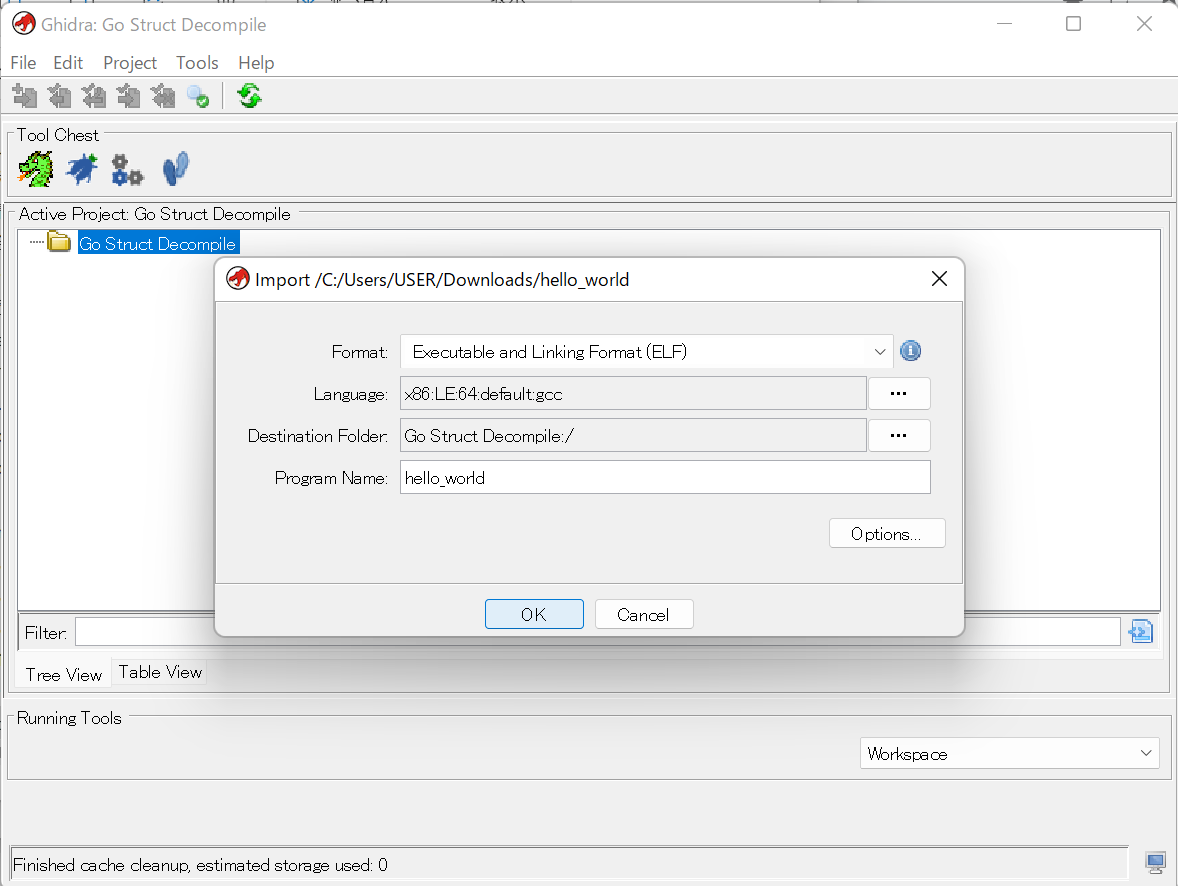Open the Options dialog in Import window
The image size is (1178, 886).
pos(886,532)
